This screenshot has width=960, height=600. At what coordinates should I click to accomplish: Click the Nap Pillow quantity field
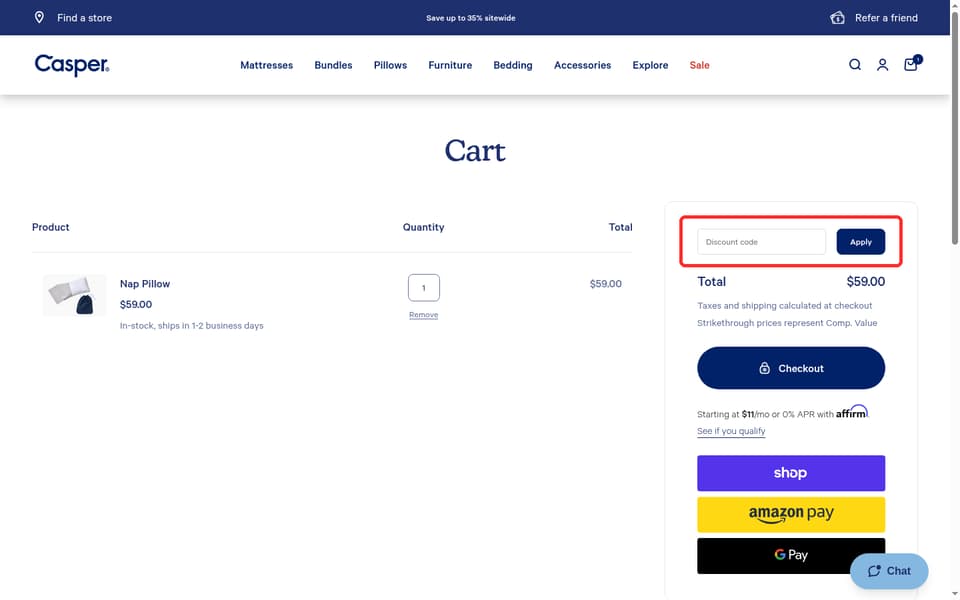(424, 287)
